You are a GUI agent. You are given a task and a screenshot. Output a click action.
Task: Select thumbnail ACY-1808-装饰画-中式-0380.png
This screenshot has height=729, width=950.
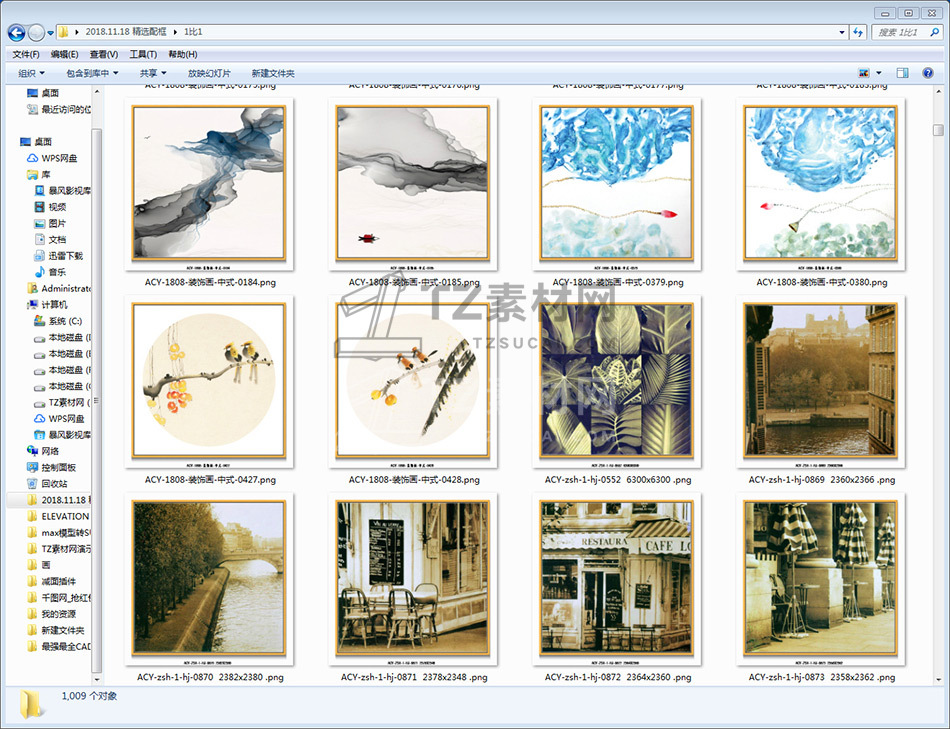pyautogui.click(x=820, y=184)
